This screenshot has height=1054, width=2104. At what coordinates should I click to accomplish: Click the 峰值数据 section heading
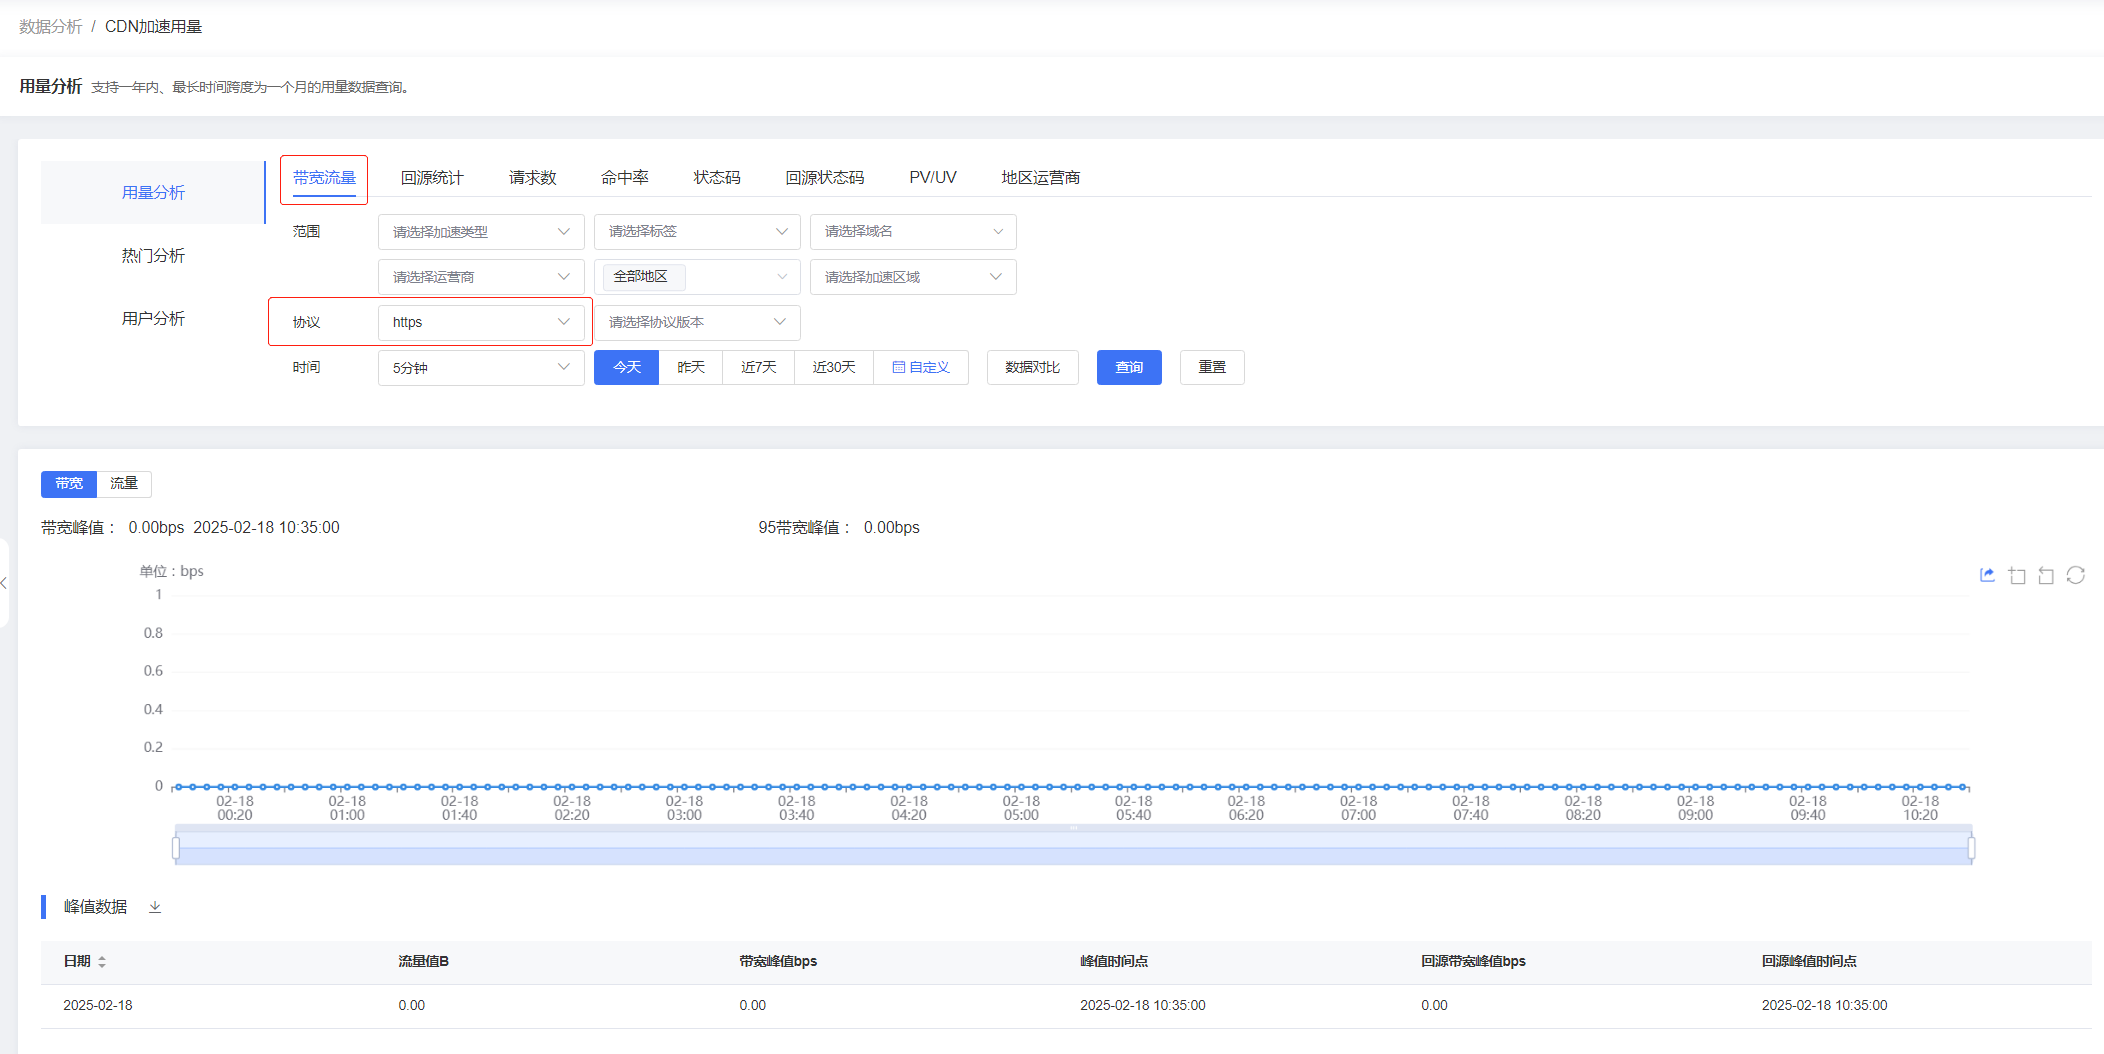95,907
